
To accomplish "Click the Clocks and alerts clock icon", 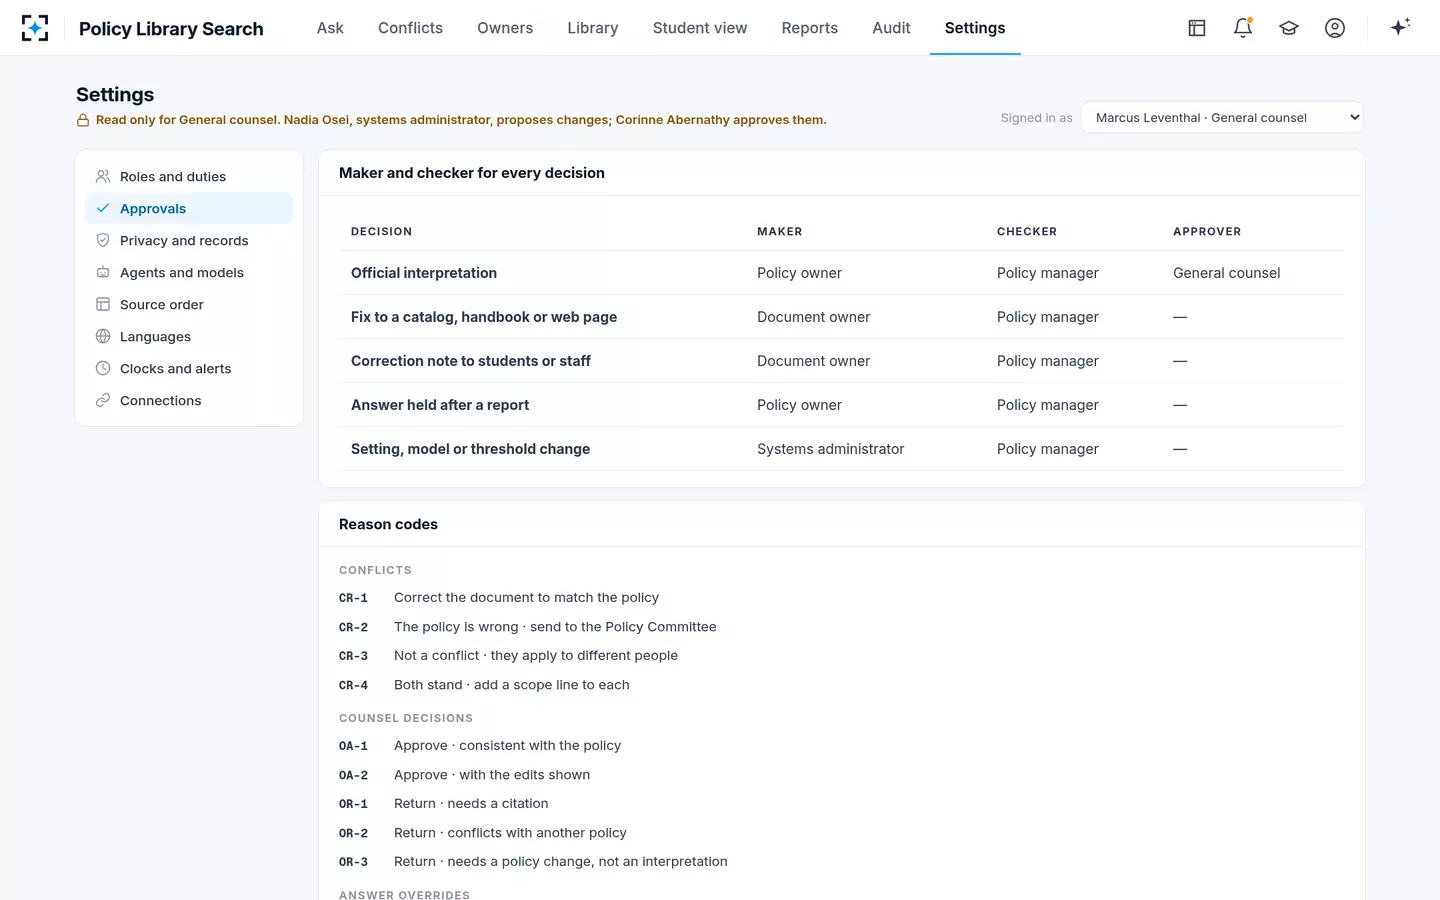I will click(103, 368).
